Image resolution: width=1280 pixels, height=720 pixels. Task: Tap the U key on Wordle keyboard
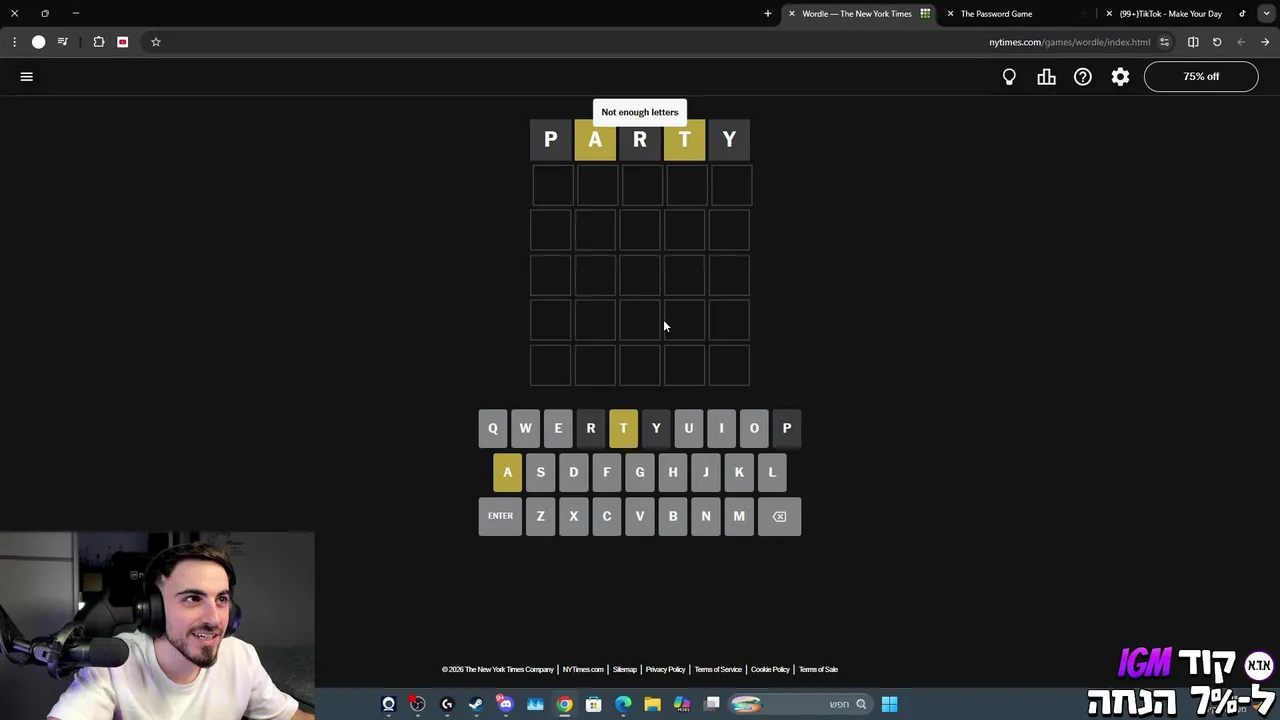point(688,428)
